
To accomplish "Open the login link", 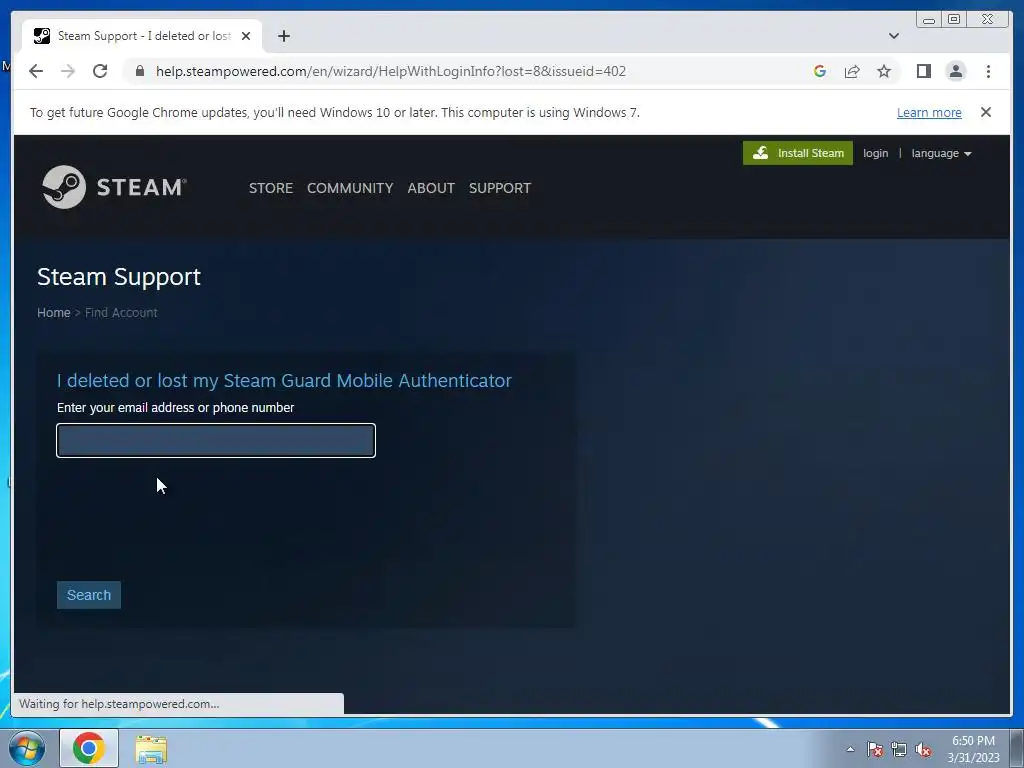I will (x=875, y=153).
